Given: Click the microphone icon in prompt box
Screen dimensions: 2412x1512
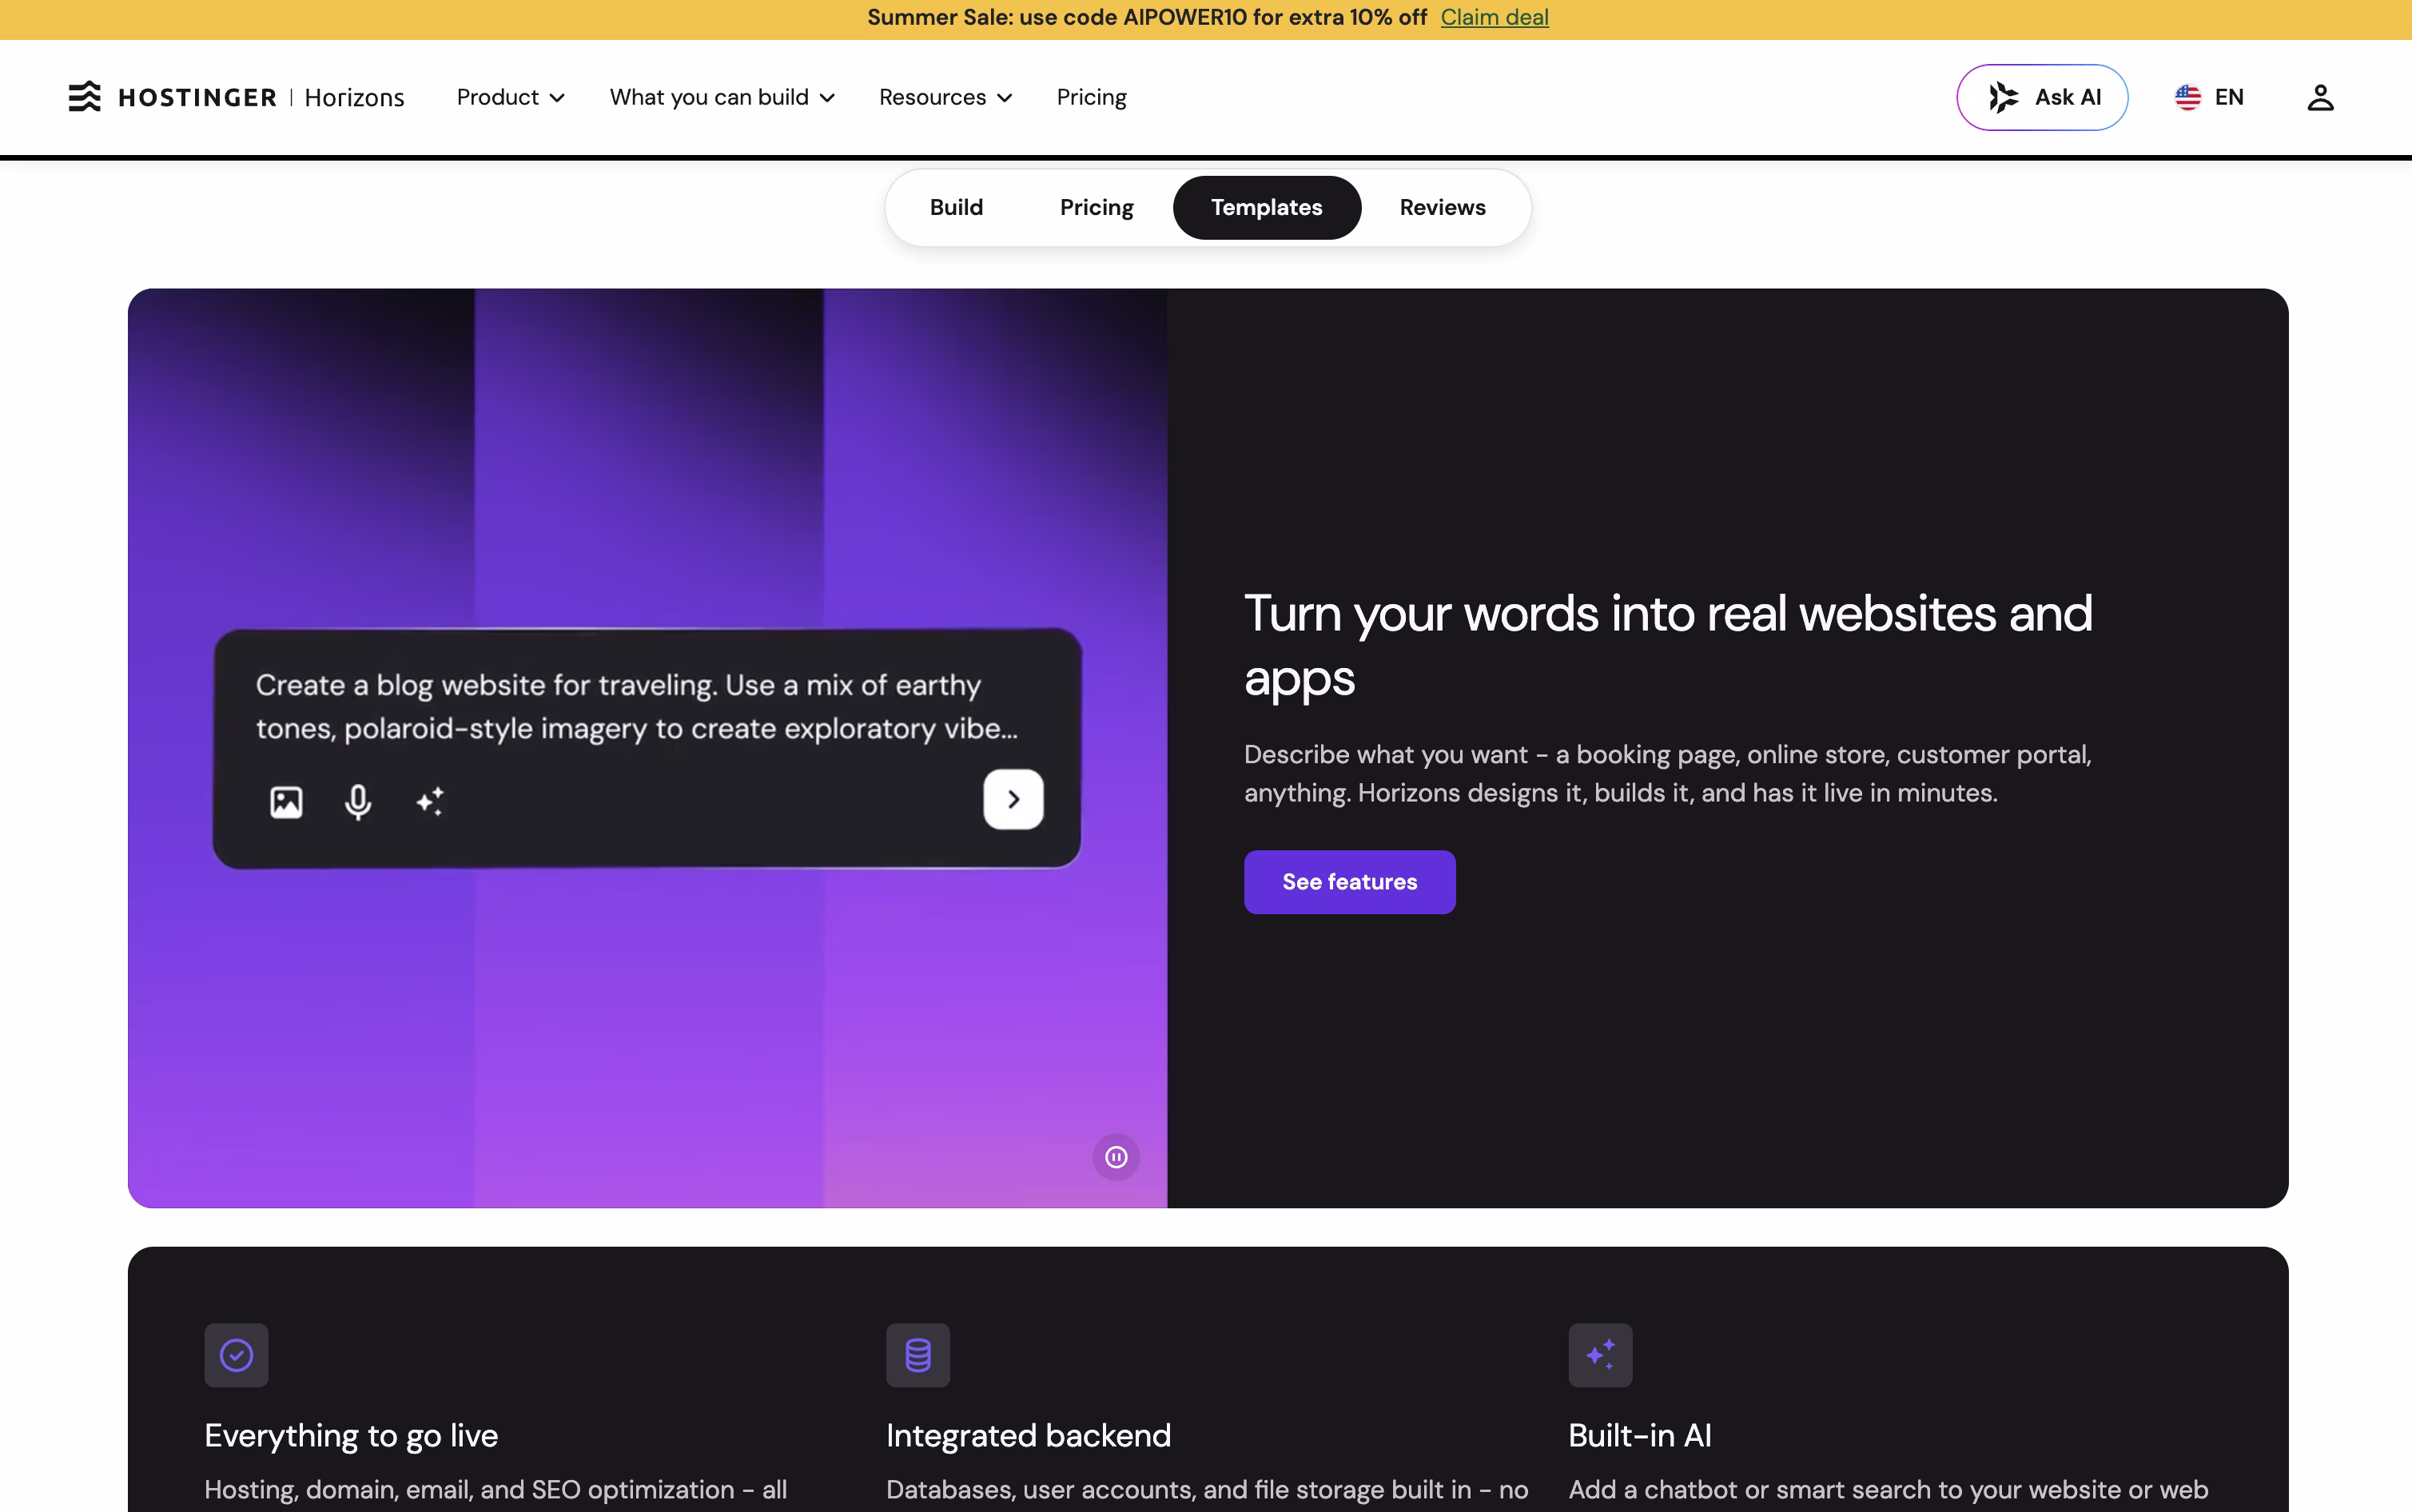Looking at the screenshot, I should pos(358,801).
